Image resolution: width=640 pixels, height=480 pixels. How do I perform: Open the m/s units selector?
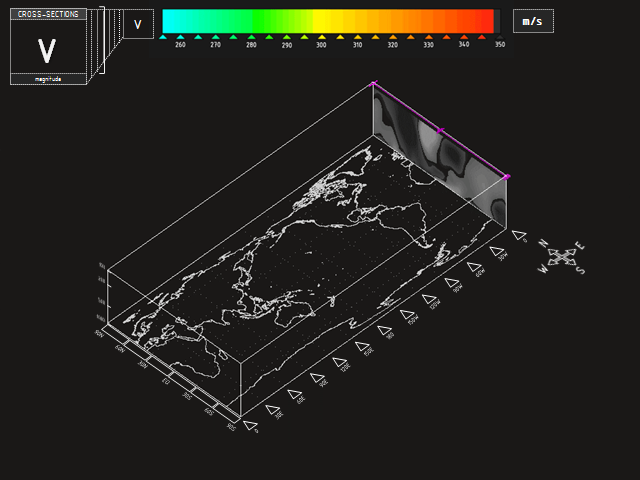tap(533, 22)
